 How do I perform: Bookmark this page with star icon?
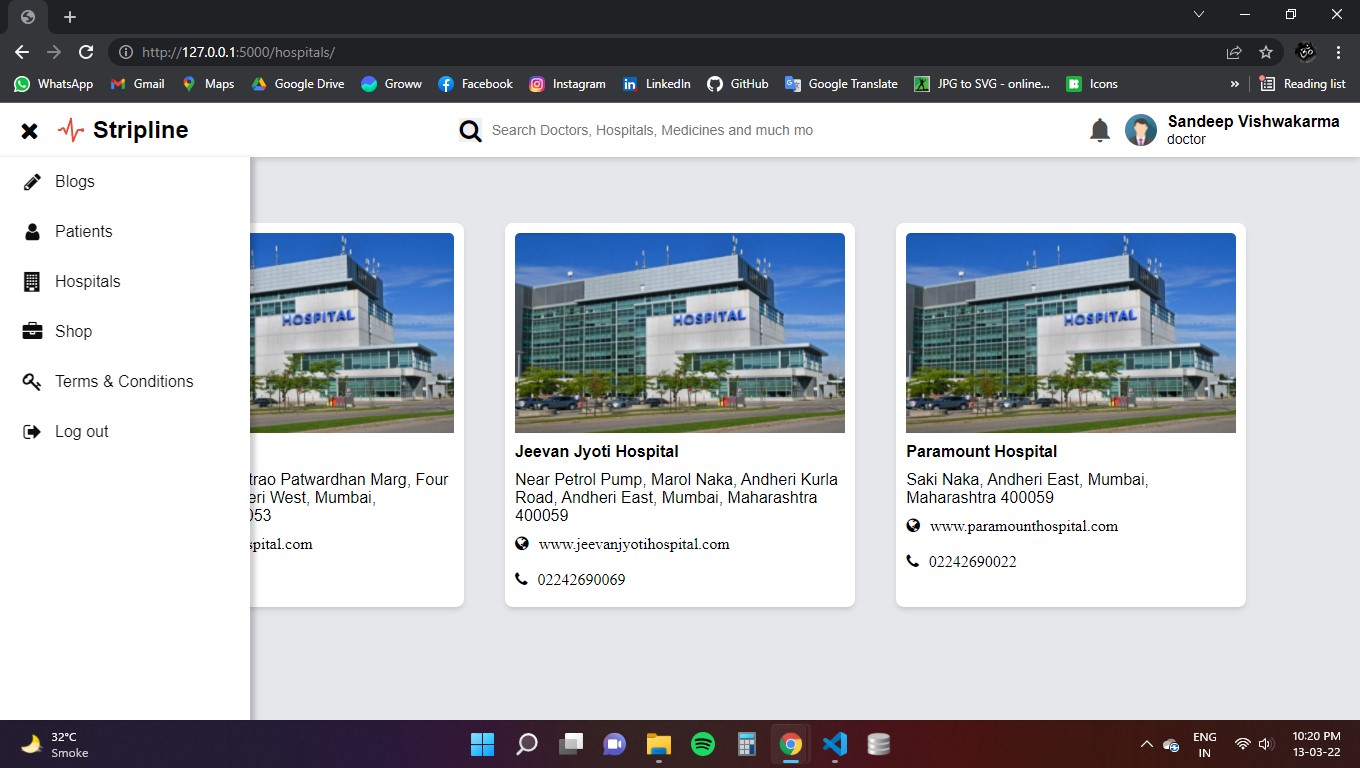1266,52
